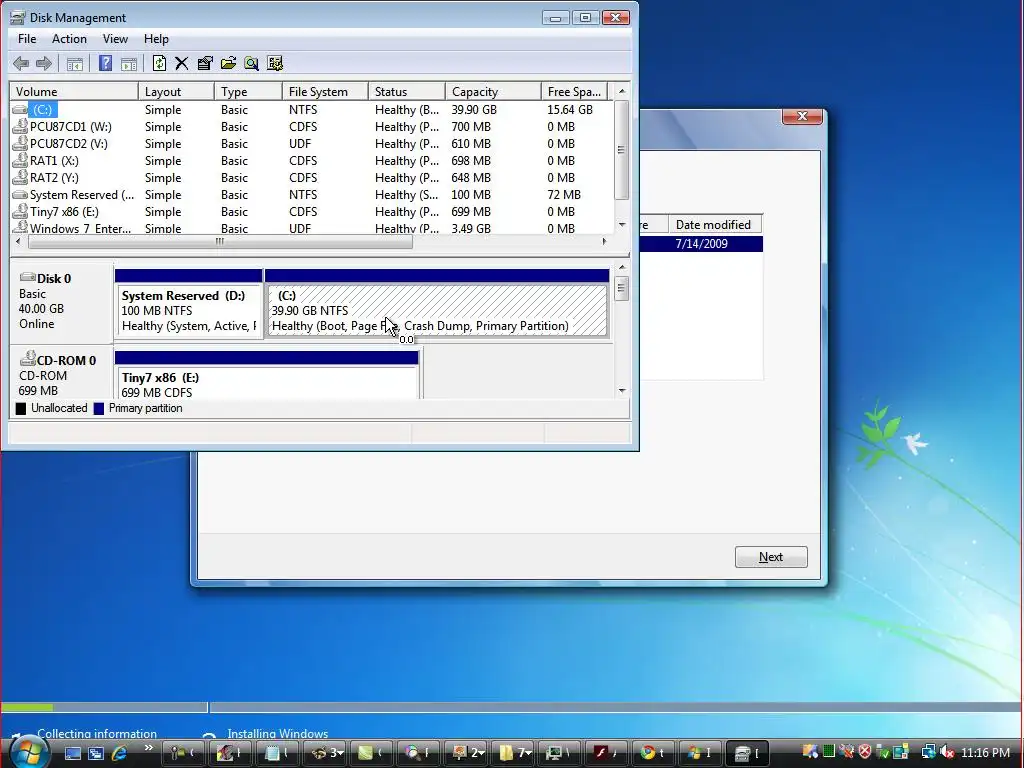Viewport: 1024px width, 768px height.
Task: Select the RAT1 (X:) volume row
Action: point(312,161)
